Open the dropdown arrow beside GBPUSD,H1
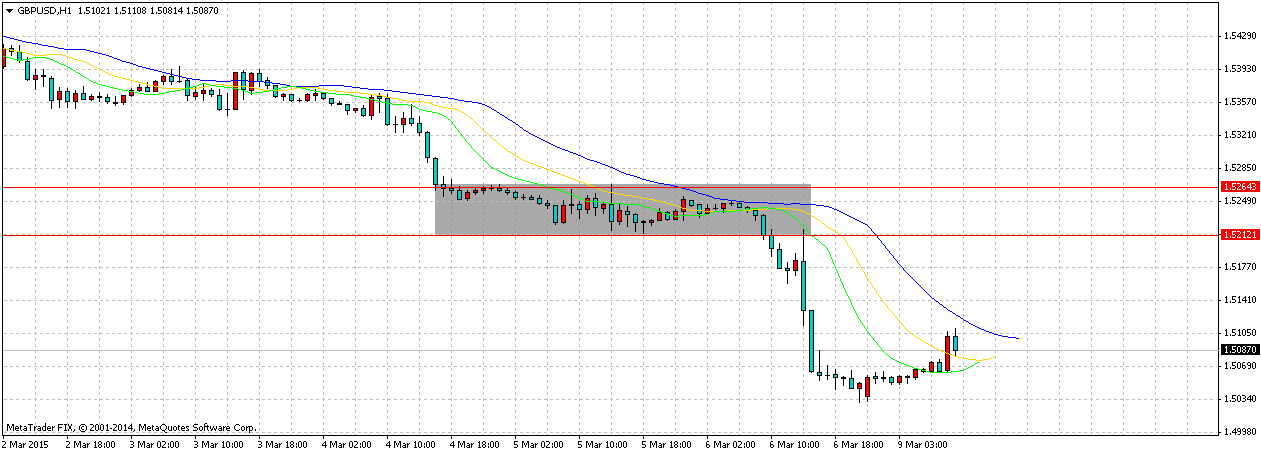Screen dimensions: 1261x453 (x=9, y=10)
